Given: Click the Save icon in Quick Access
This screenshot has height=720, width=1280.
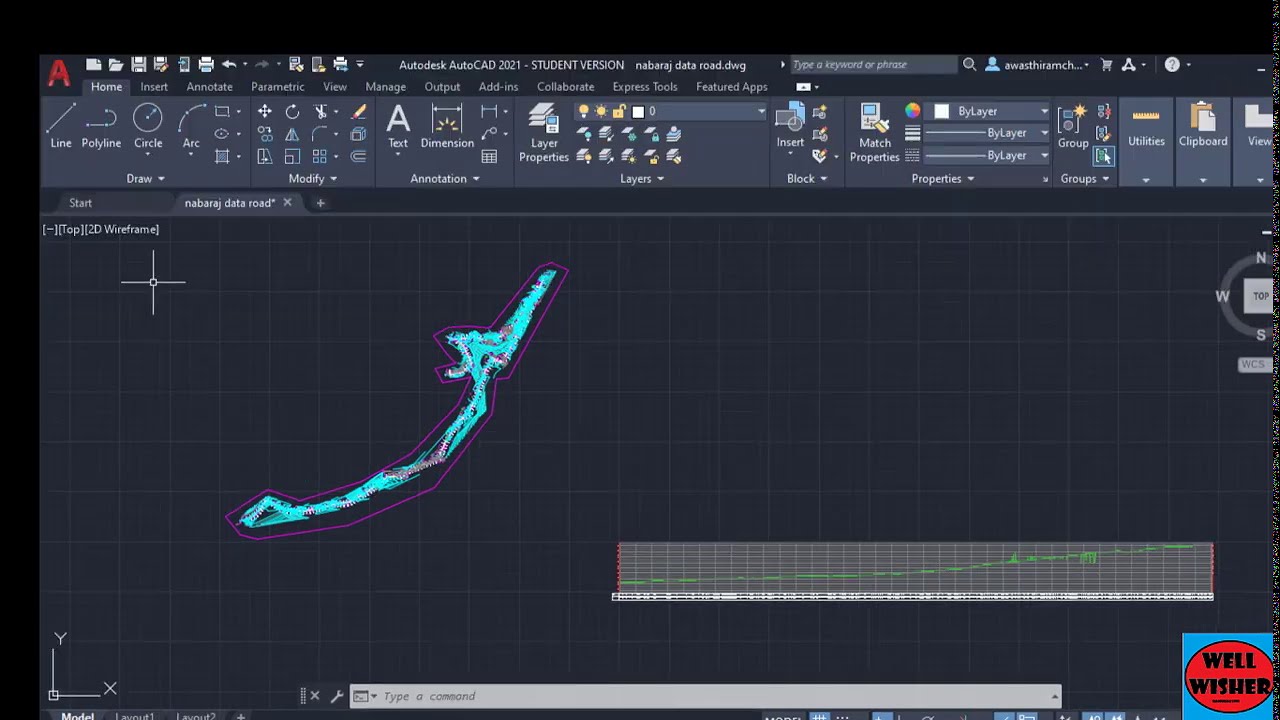Looking at the screenshot, I should click(x=138, y=64).
